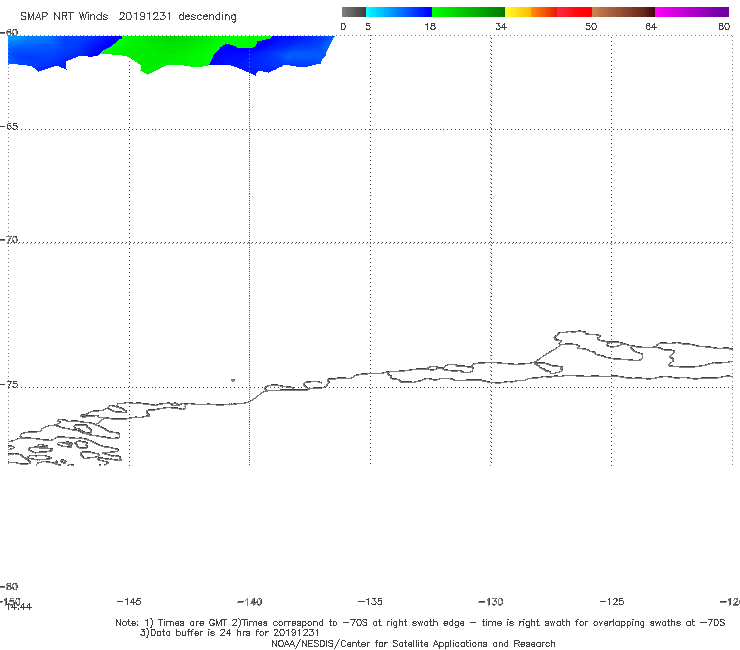The height and width of the screenshot is (650, 740).
Task: Click the -75 latitude label
Action: point(9,385)
